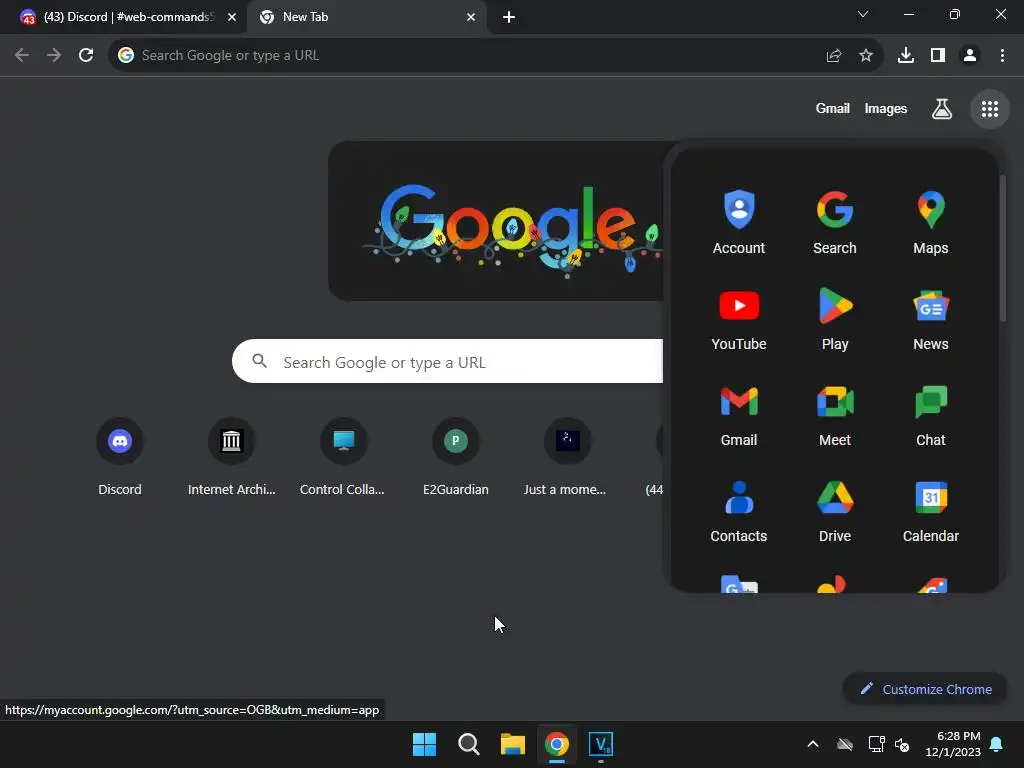Open a new tab with plus button
Viewport: 1024px width, 768px height.
point(509,17)
